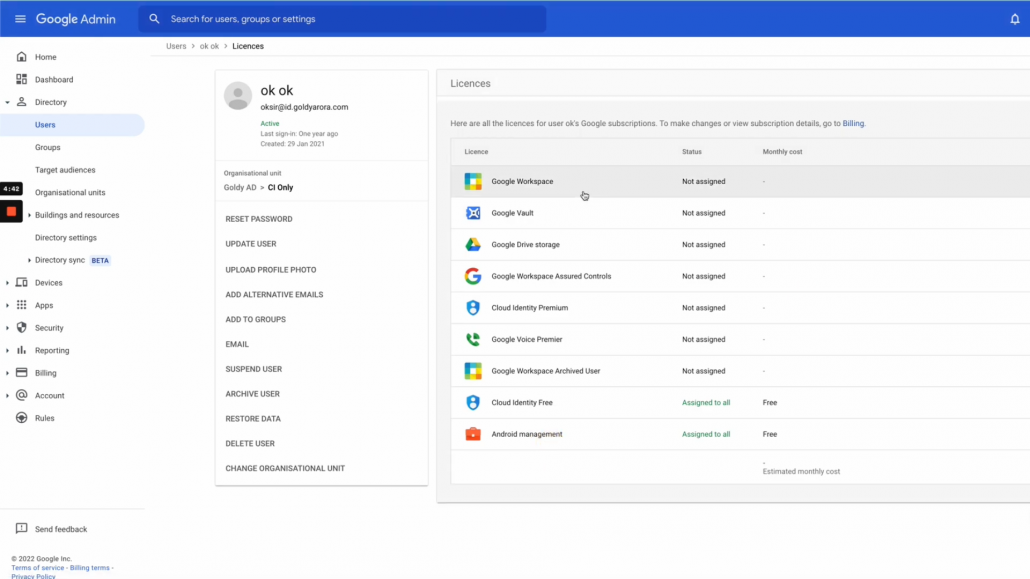Click the Account at-sign icon
Image resolution: width=1030 pixels, height=579 pixels.
point(22,395)
